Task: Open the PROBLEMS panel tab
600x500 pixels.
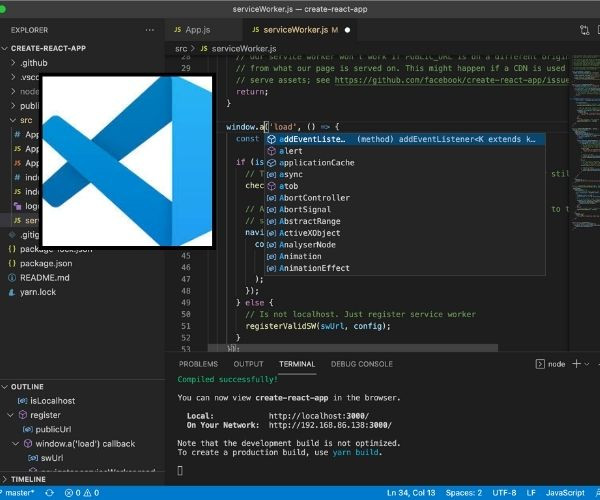Action: (198, 364)
